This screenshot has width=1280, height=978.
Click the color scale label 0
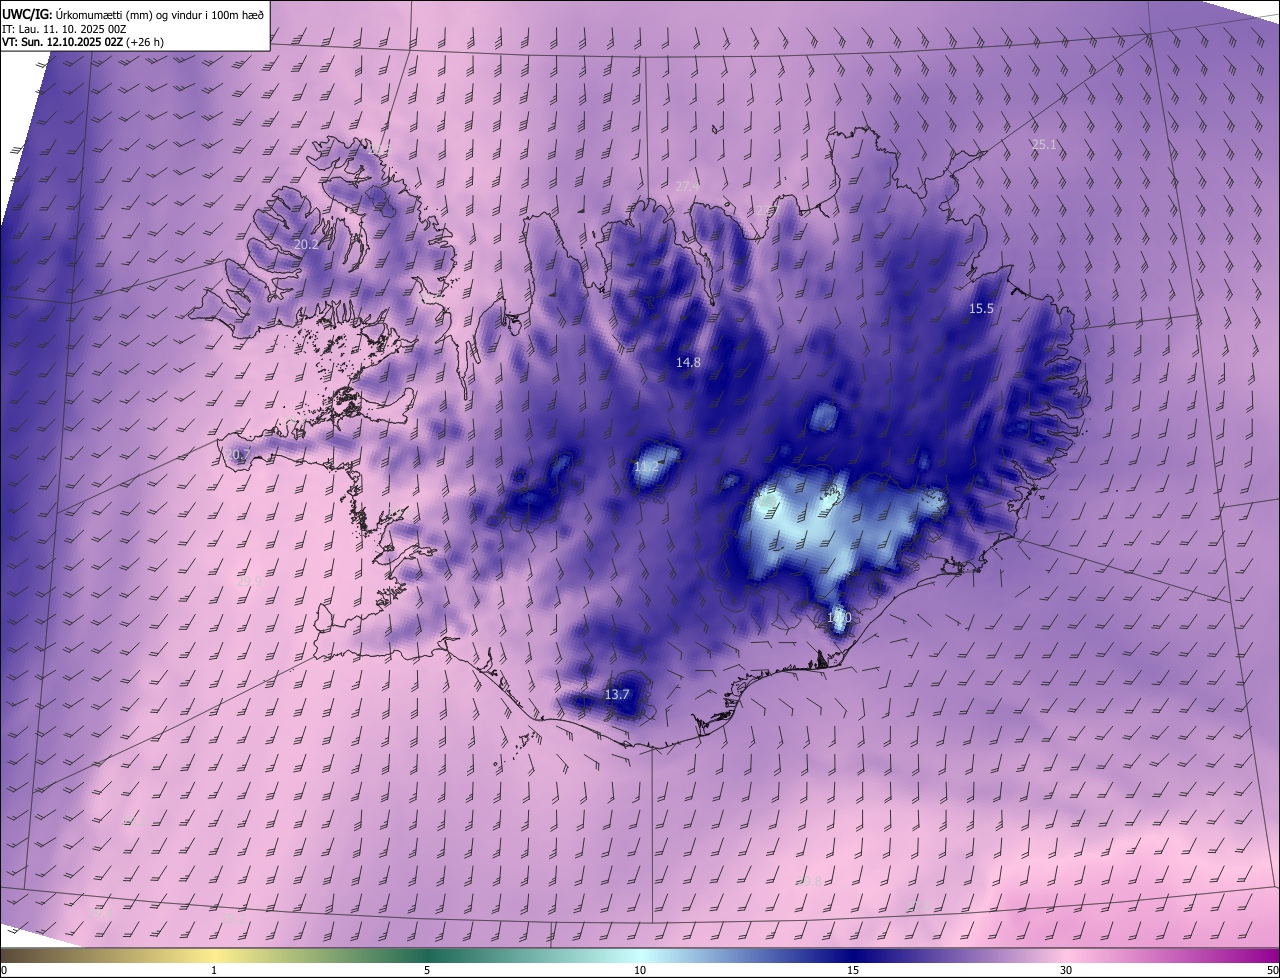[x=4, y=971]
